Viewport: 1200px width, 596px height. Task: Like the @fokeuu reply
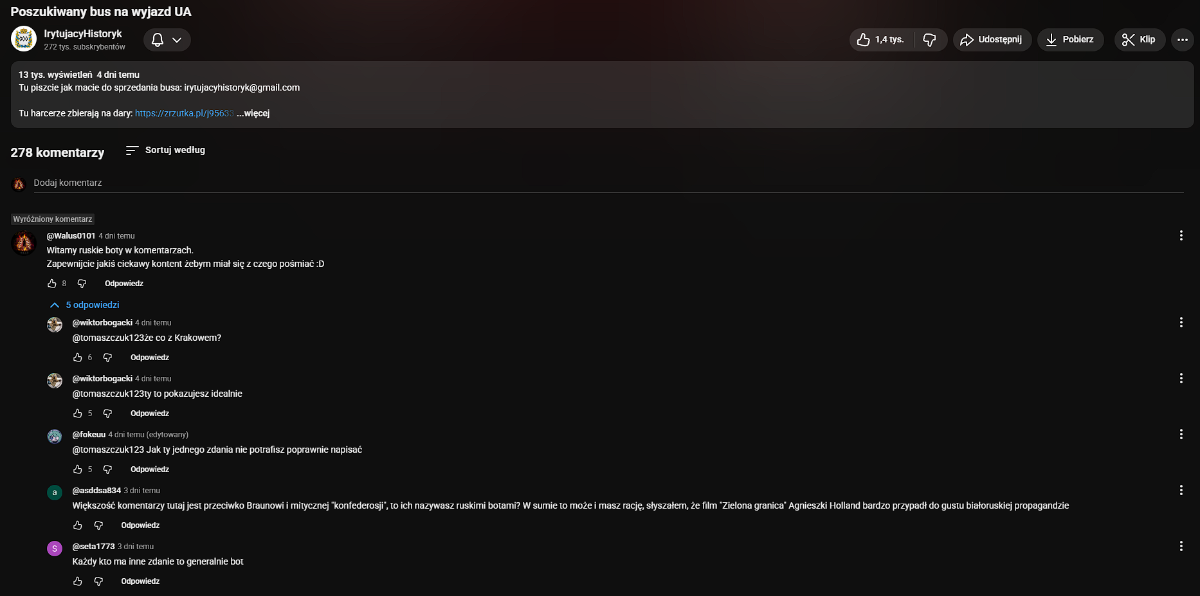78,469
